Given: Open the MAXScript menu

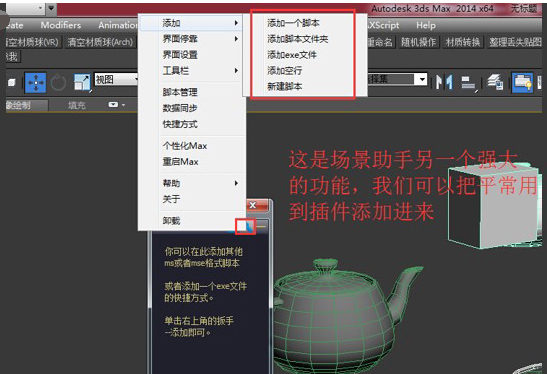Looking at the screenshot, I should 384,25.
